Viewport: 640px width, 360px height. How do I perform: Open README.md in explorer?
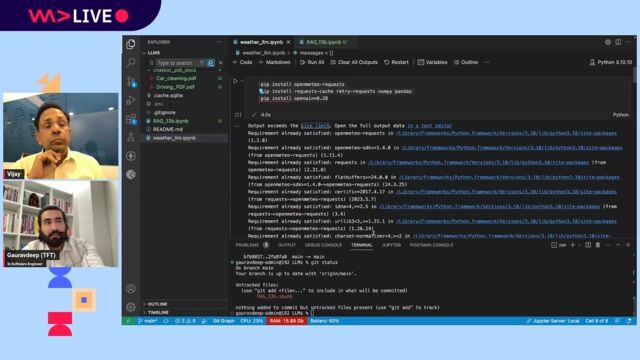click(167, 129)
